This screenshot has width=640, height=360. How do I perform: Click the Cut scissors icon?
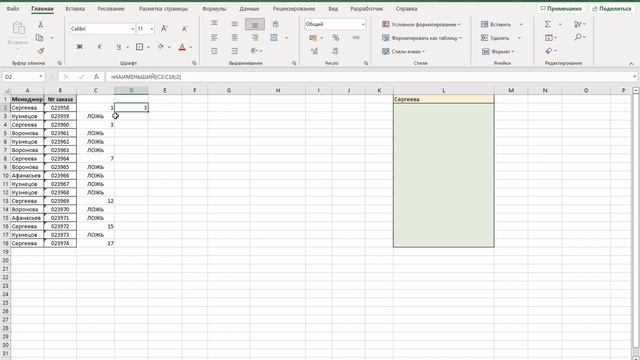click(40, 24)
